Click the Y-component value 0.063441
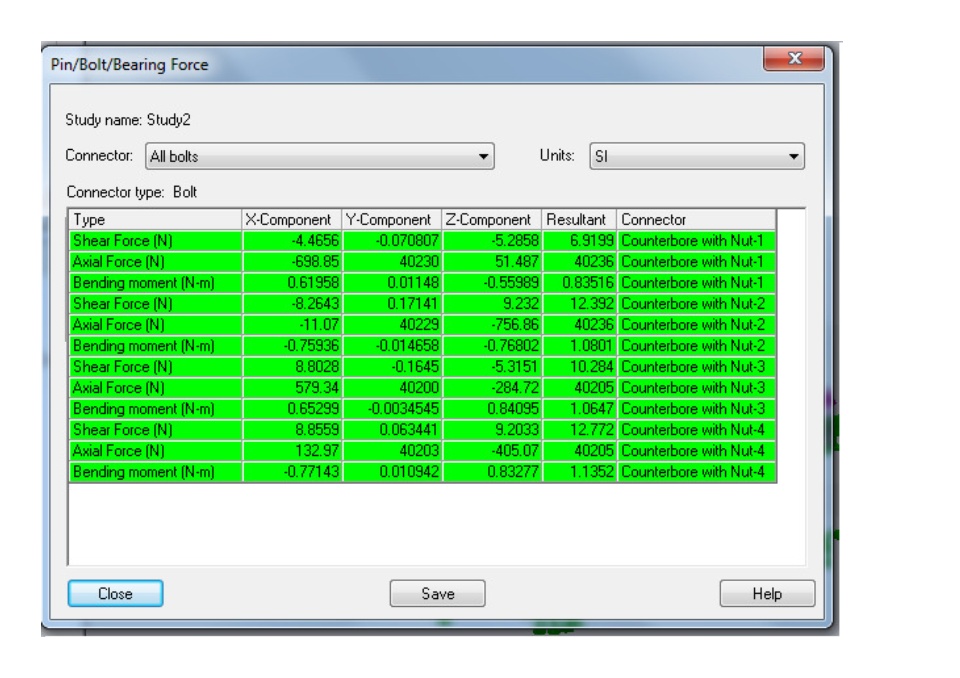 [x=409, y=429]
